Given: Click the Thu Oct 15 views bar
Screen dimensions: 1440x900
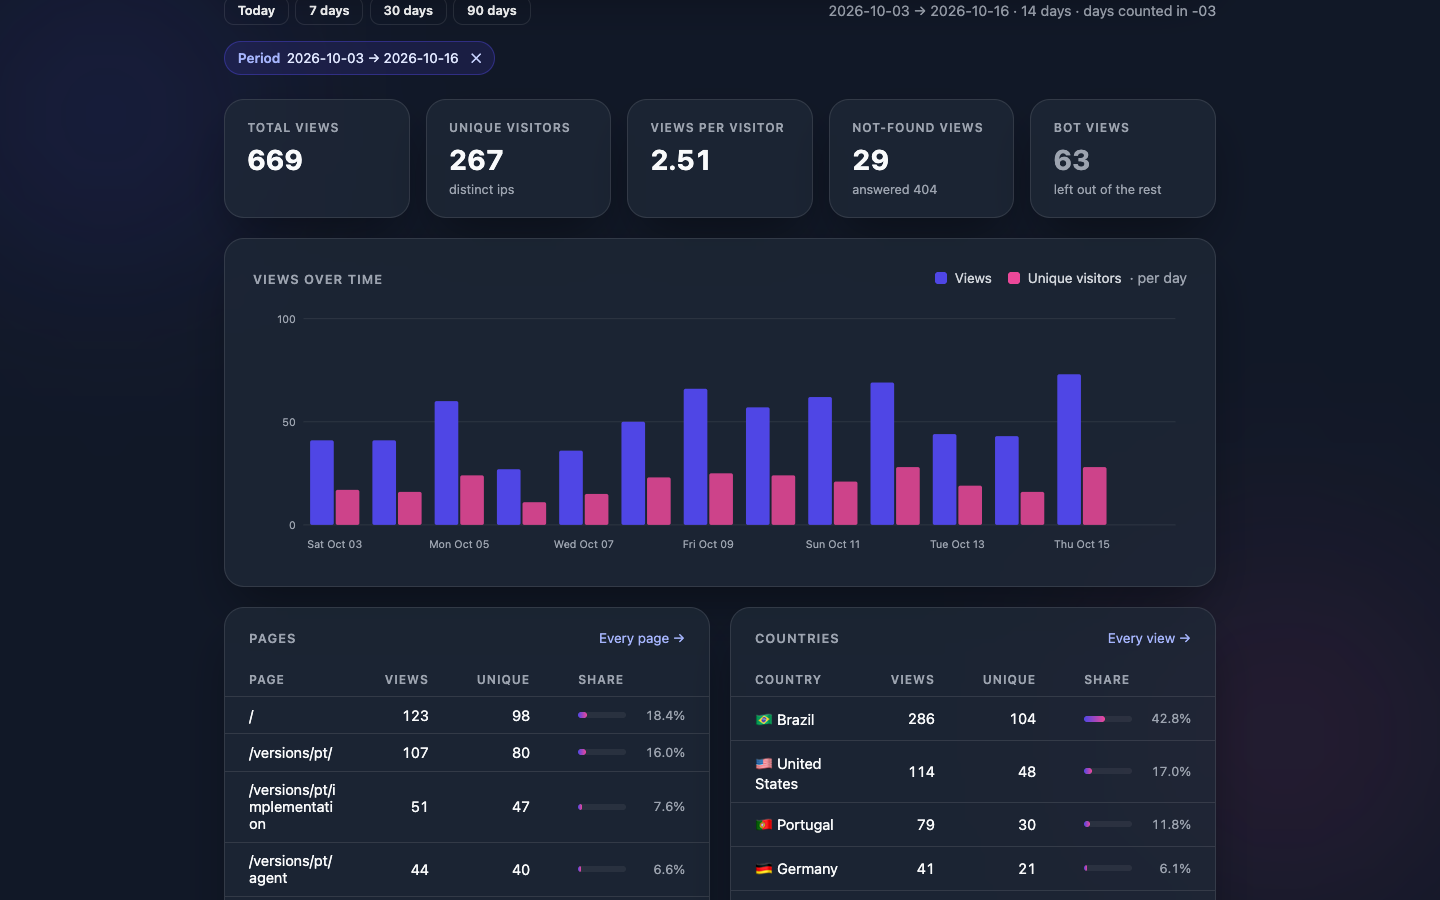Looking at the screenshot, I should pos(1069,450).
